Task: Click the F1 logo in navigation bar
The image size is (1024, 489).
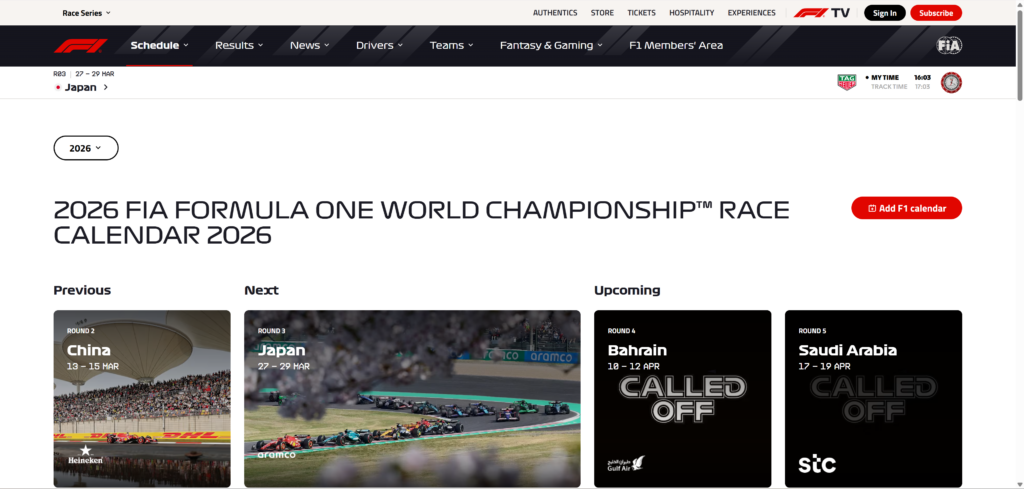Action: [x=80, y=45]
